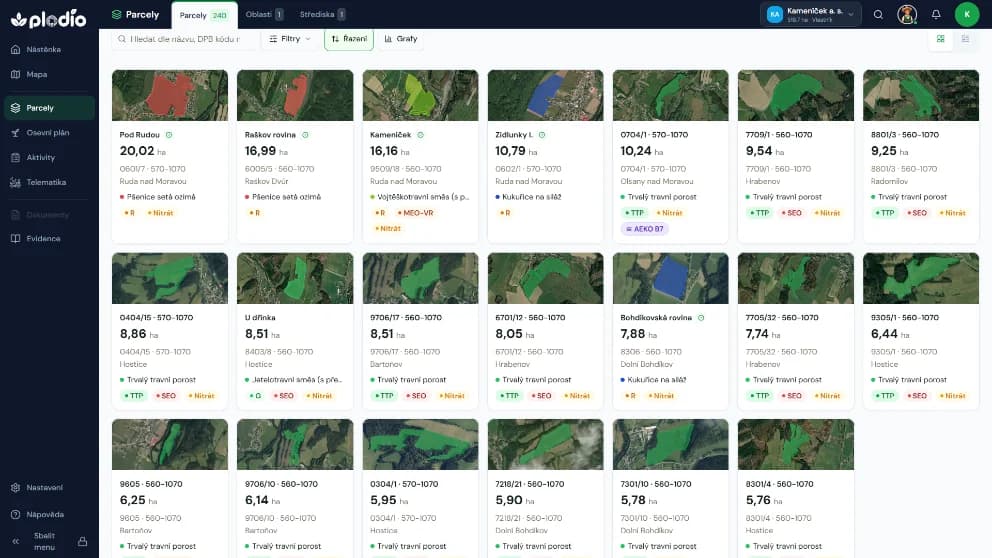Open the green K user avatar
This screenshot has height=558, width=992.
coord(967,15)
